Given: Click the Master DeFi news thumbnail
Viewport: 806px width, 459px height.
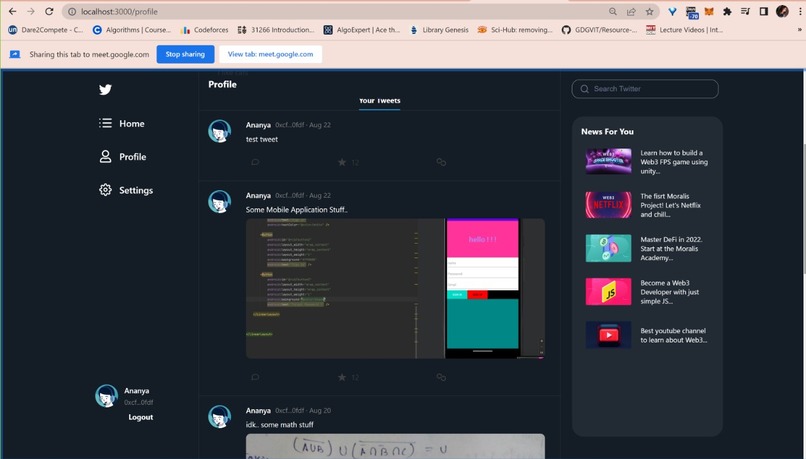Looking at the screenshot, I should click(609, 248).
